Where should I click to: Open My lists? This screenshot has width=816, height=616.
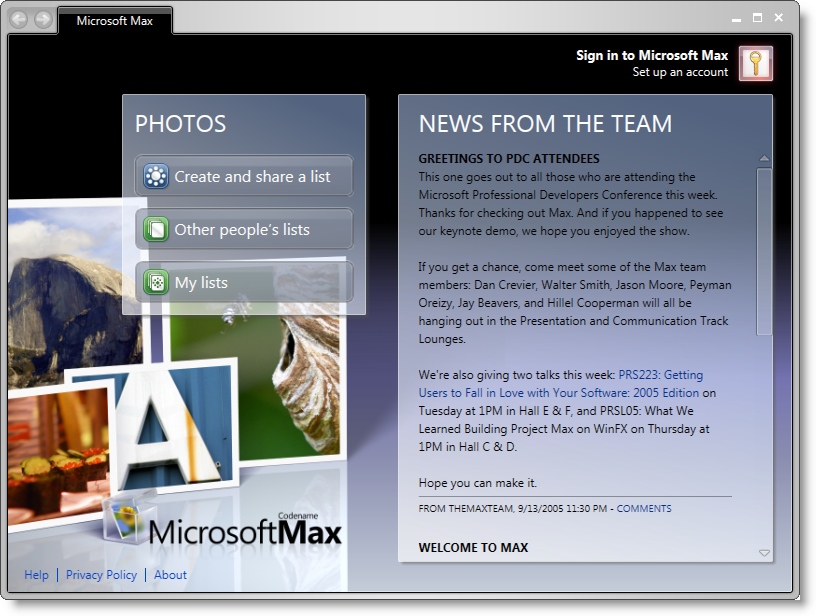point(201,283)
